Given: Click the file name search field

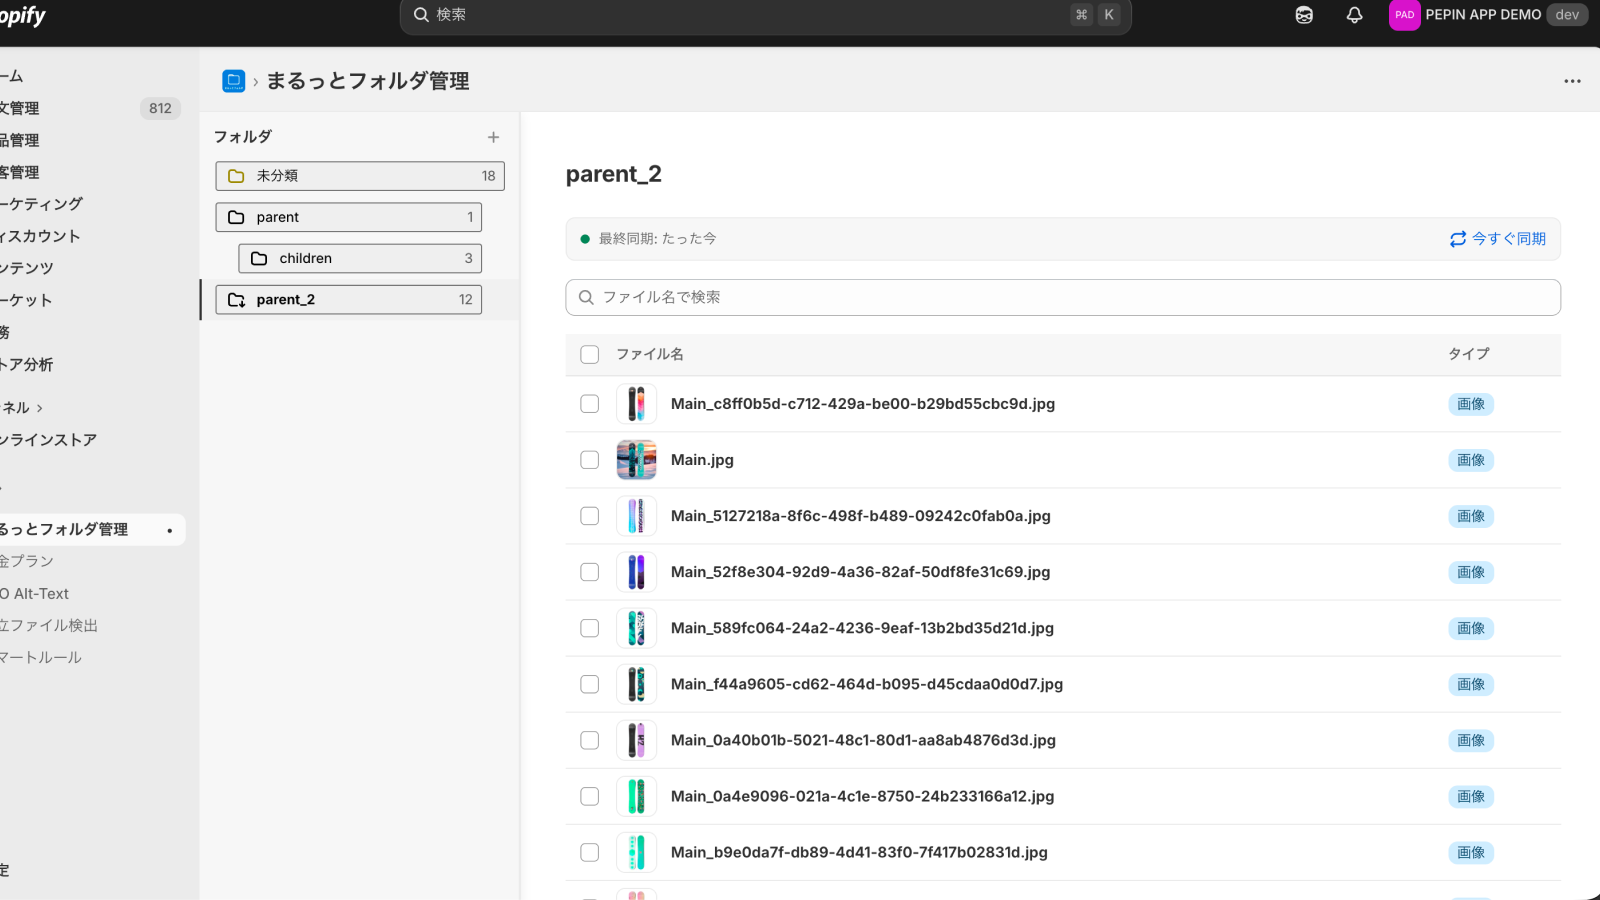Looking at the screenshot, I should [1062, 297].
